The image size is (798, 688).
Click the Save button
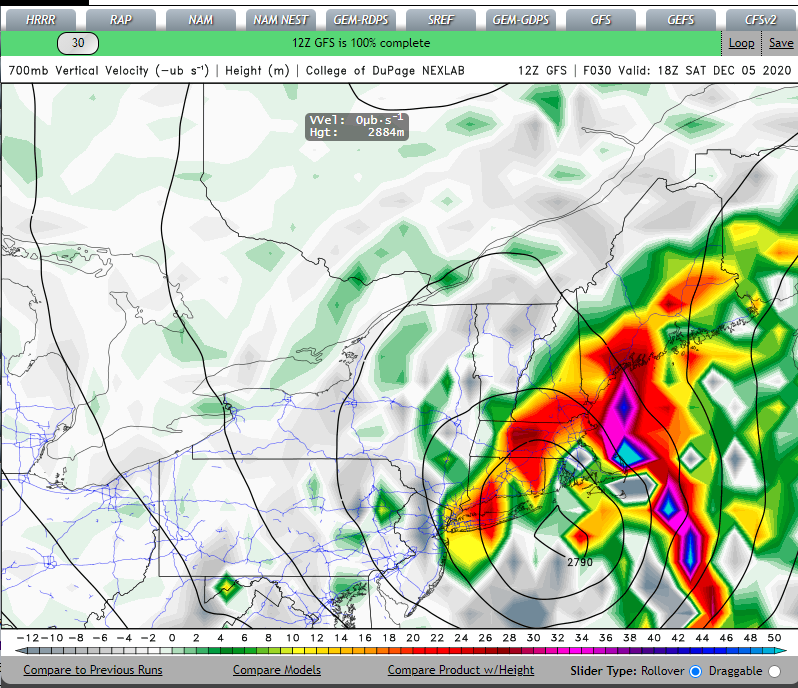(781, 43)
